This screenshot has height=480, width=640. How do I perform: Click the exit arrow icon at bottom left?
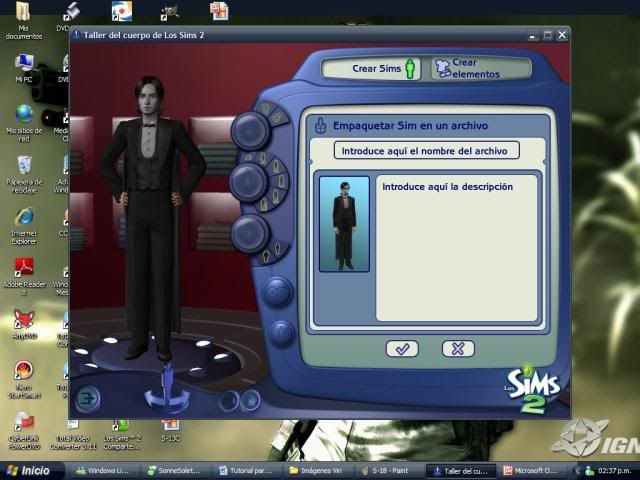[87, 398]
